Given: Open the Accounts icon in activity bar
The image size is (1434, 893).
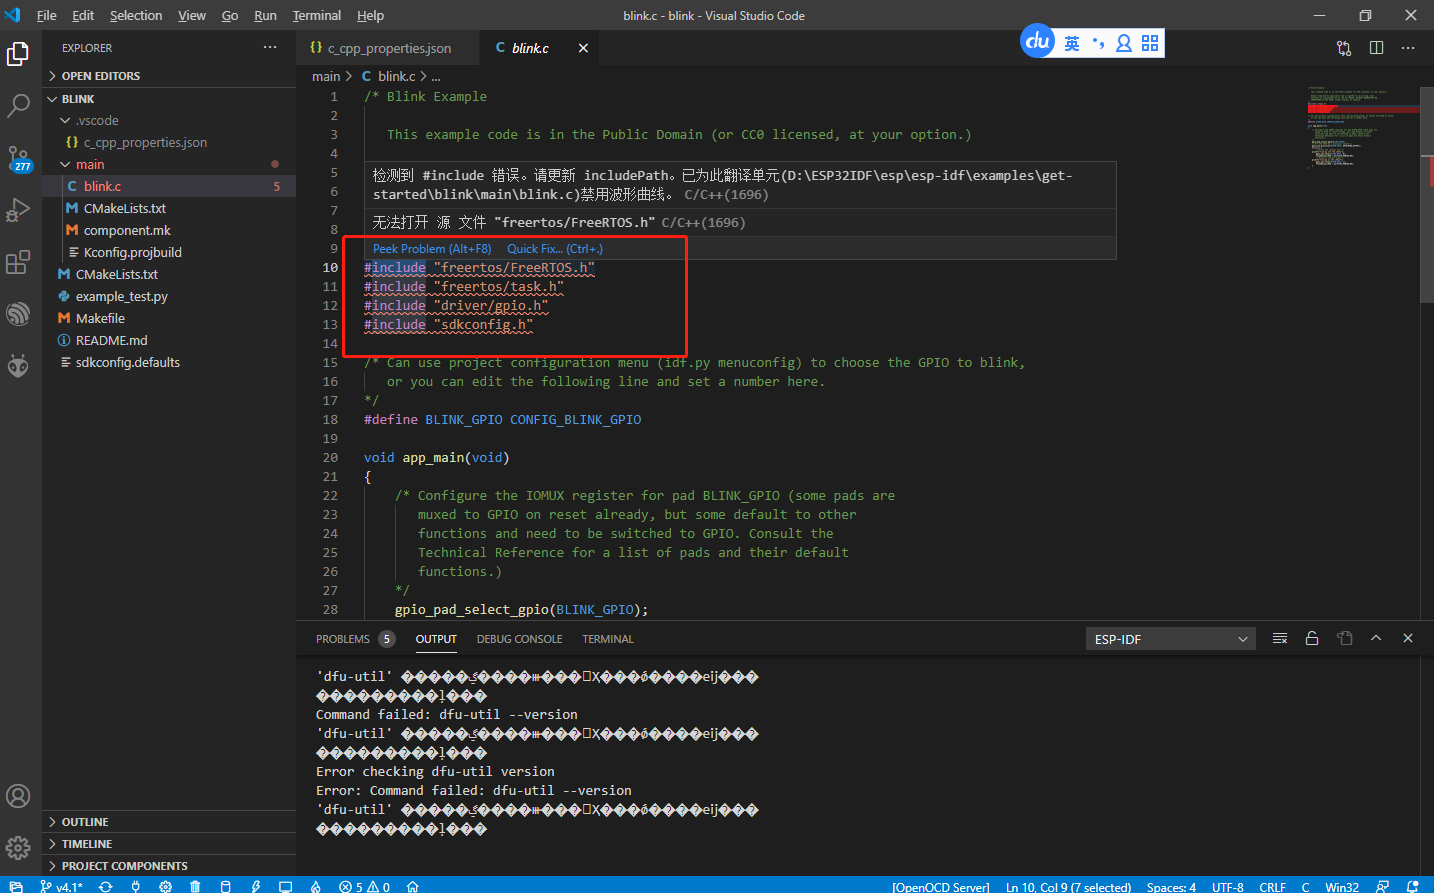Looking at the screenshot, I should click(x=18, y=796).
